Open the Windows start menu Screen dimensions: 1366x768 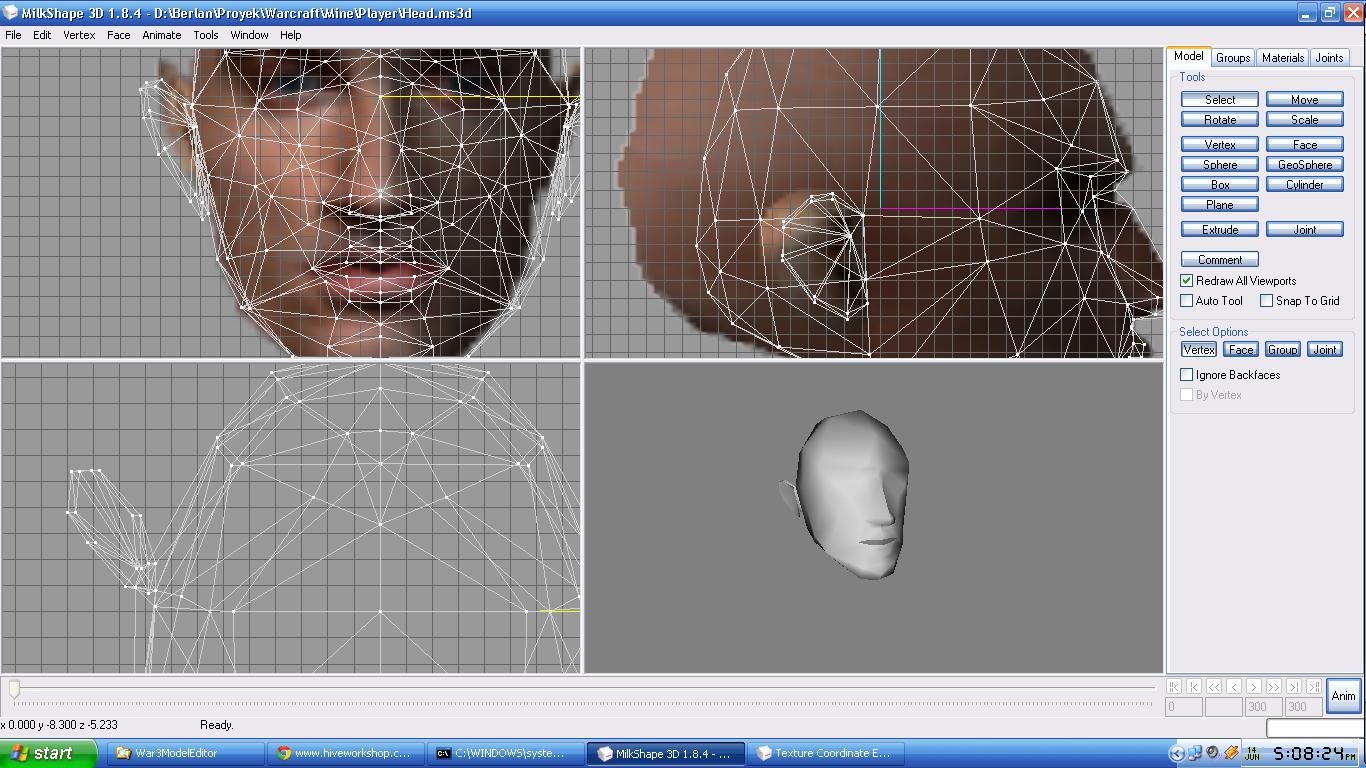(x=48, y=753)
